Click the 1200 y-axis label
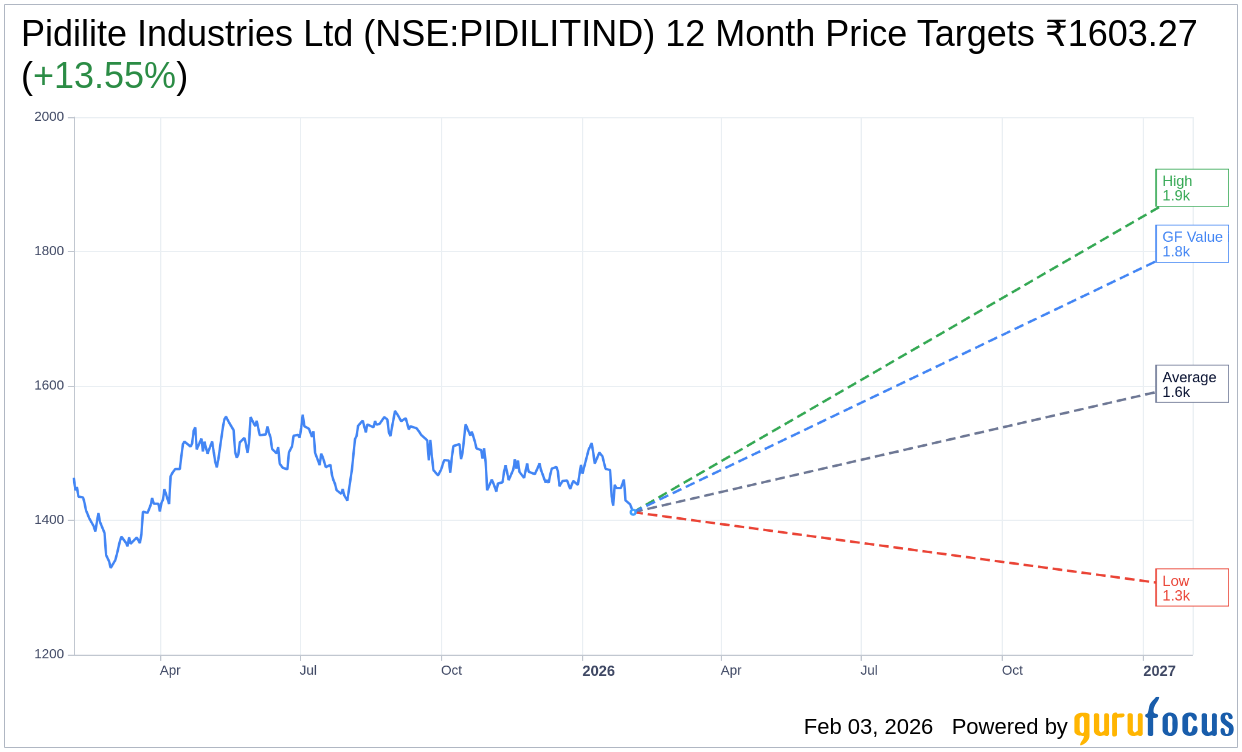The width and height of the screenshot is (1242, 752). 49,655
